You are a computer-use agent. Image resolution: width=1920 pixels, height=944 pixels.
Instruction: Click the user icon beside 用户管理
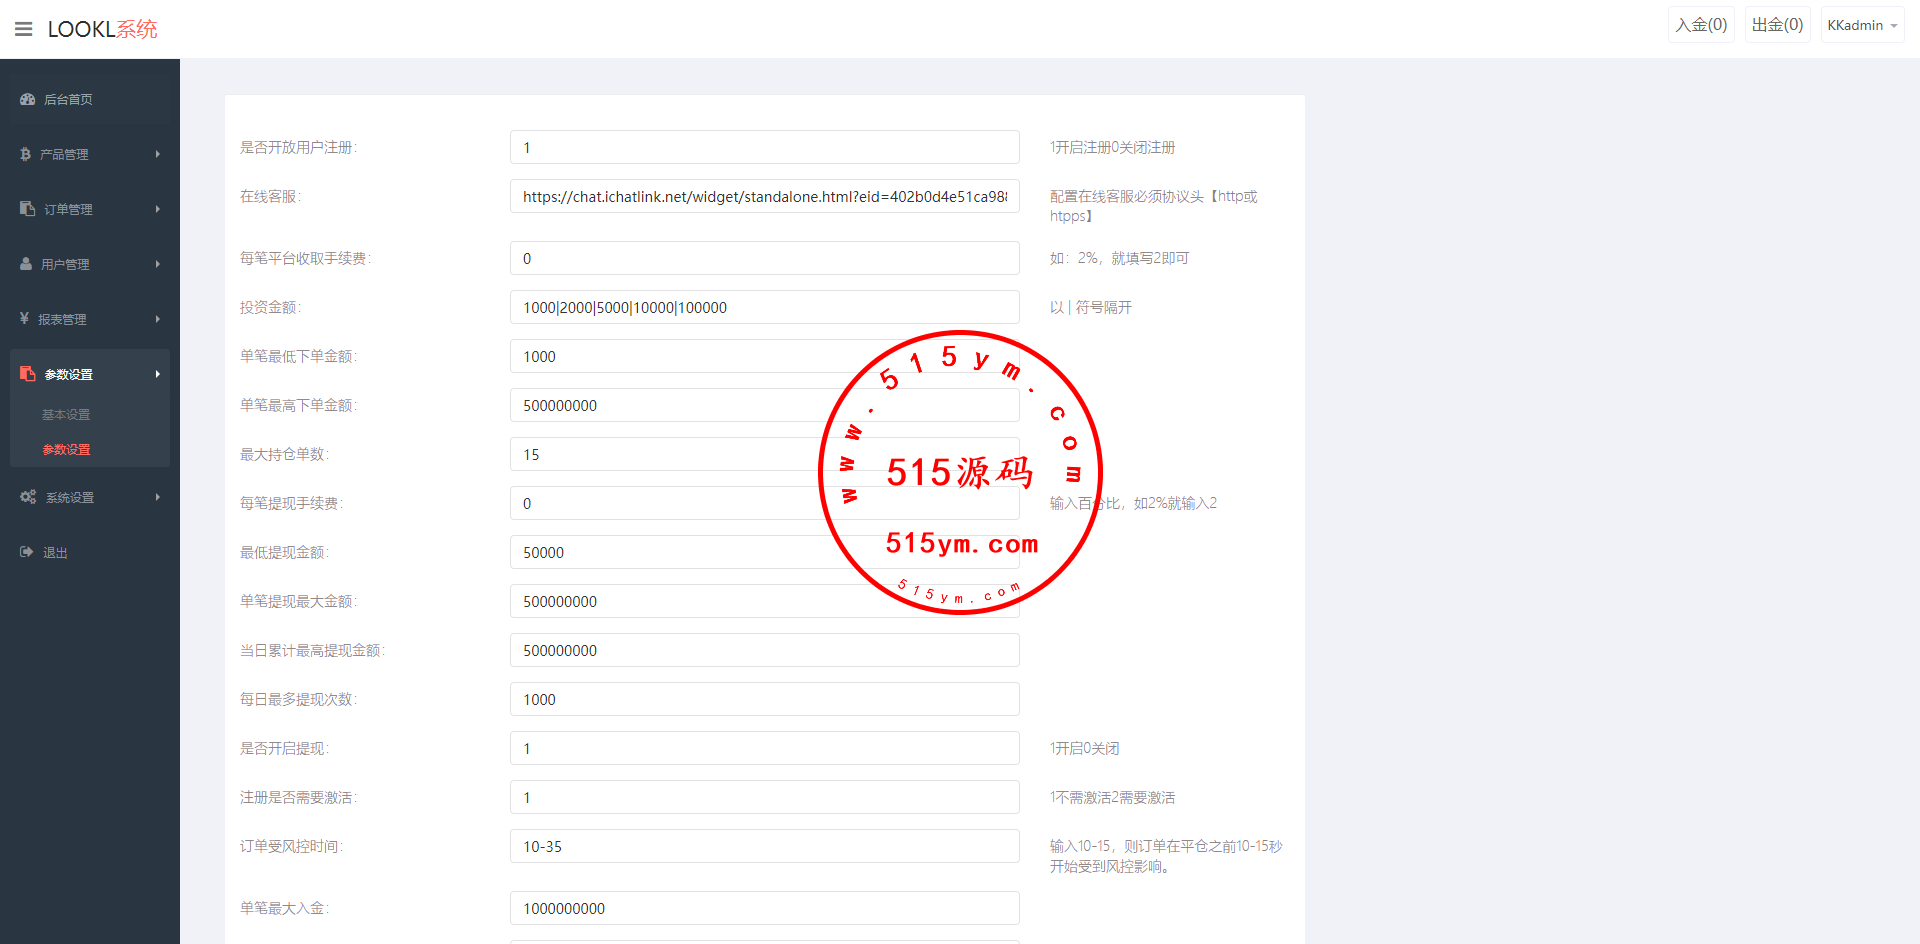(x=26, y=264)
